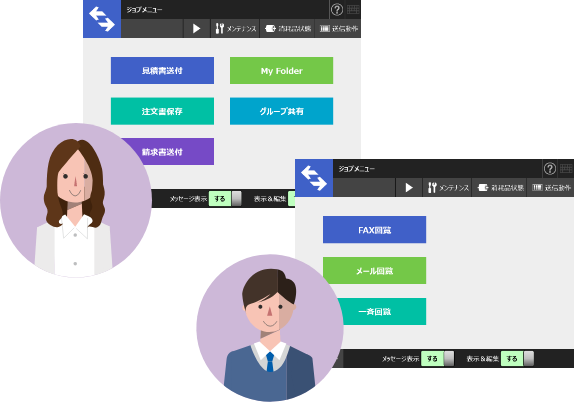Viewport: 574px width, 413px height.
Task: Select the 見積書送付 job button
Action: click(163, 71)
